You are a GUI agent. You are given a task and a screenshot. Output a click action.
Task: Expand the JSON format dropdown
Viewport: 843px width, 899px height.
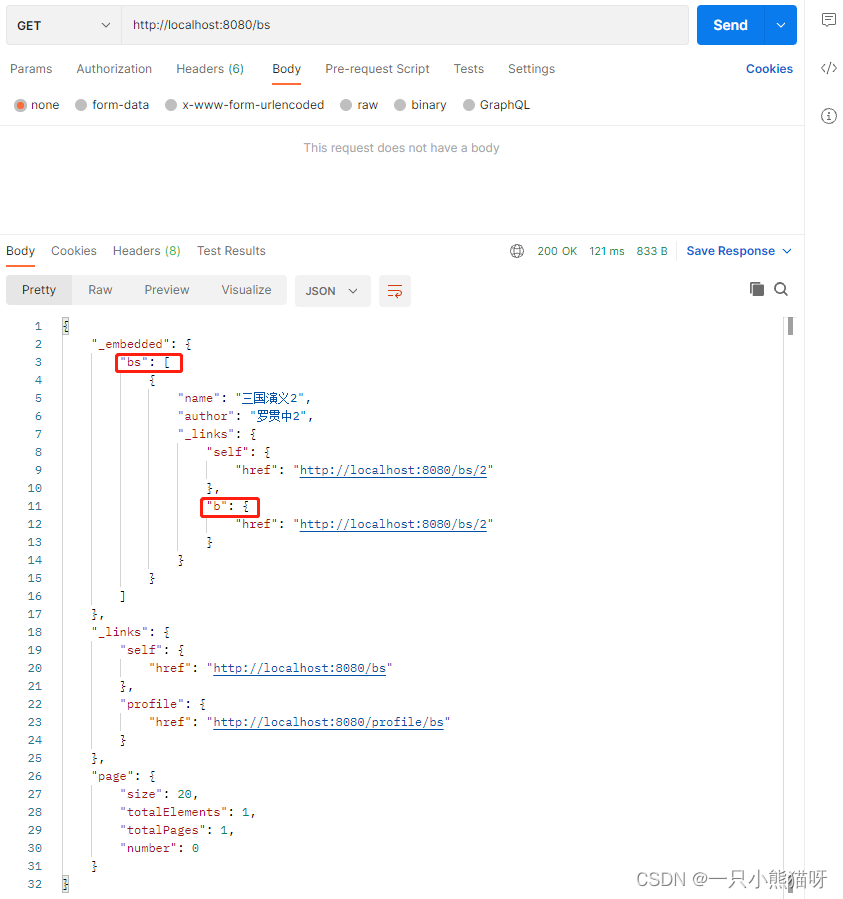coord(332,291)
